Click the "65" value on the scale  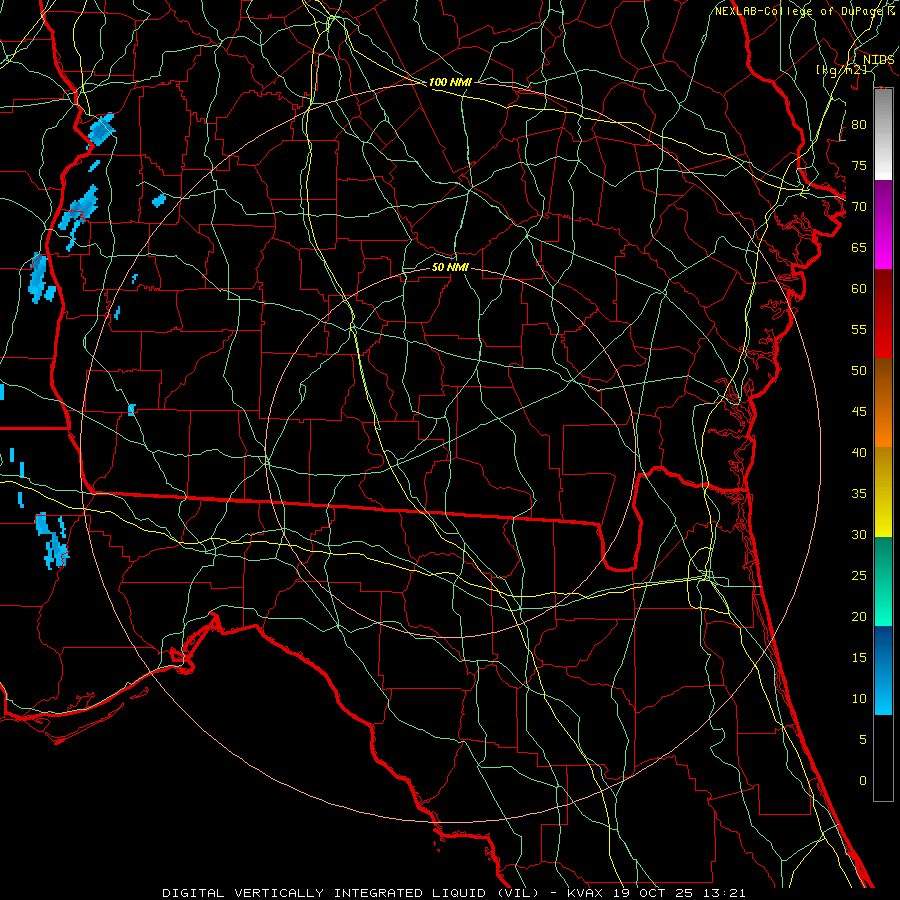[x=859, y=248]
